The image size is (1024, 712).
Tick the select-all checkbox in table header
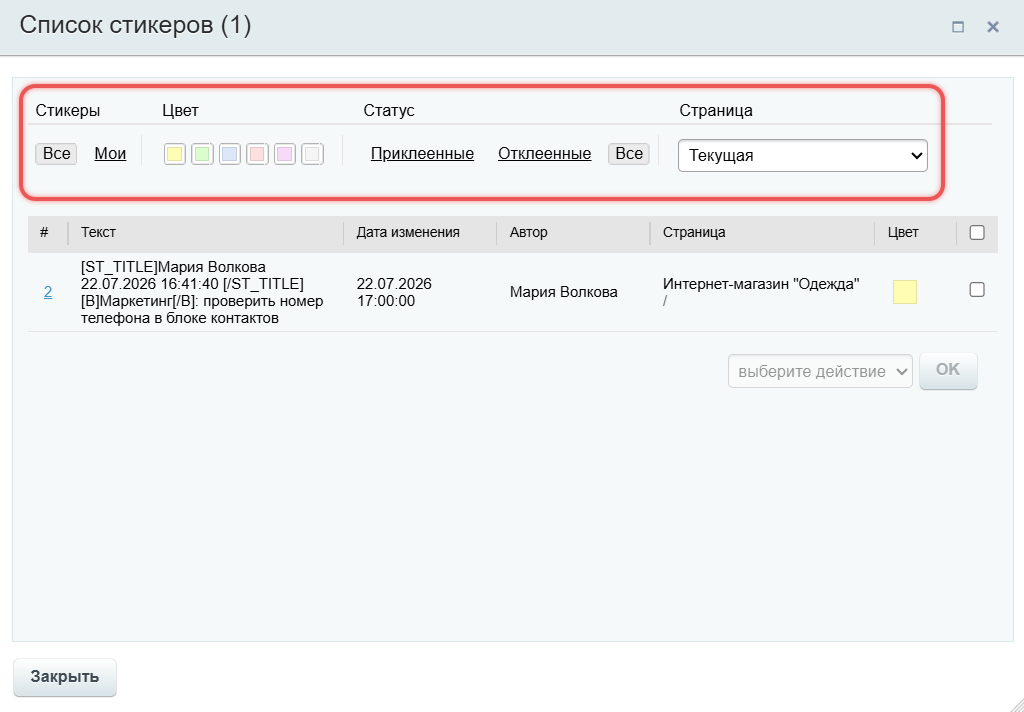click(x=977, y=233)
